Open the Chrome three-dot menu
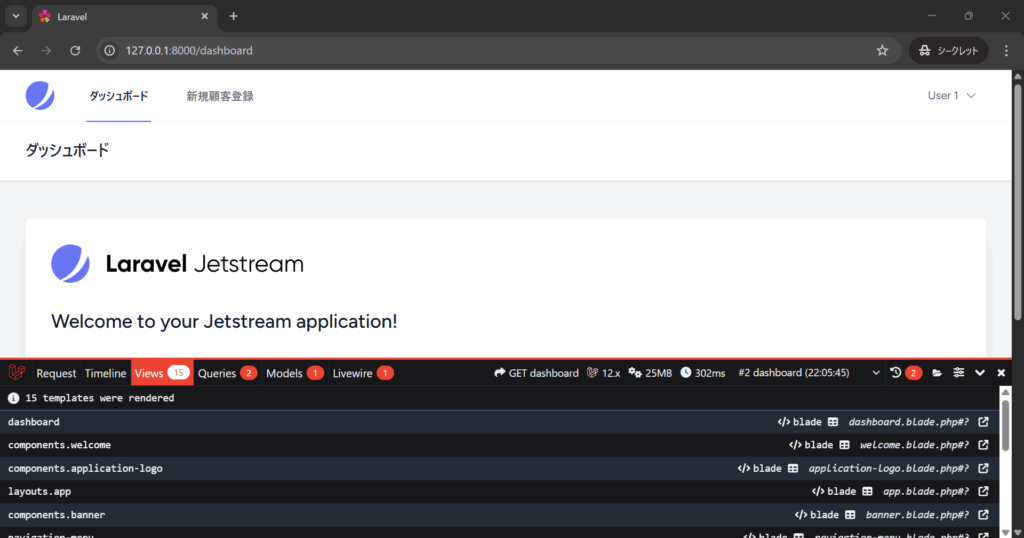This screenshot has width=1024, height=538. [1006, 50]
